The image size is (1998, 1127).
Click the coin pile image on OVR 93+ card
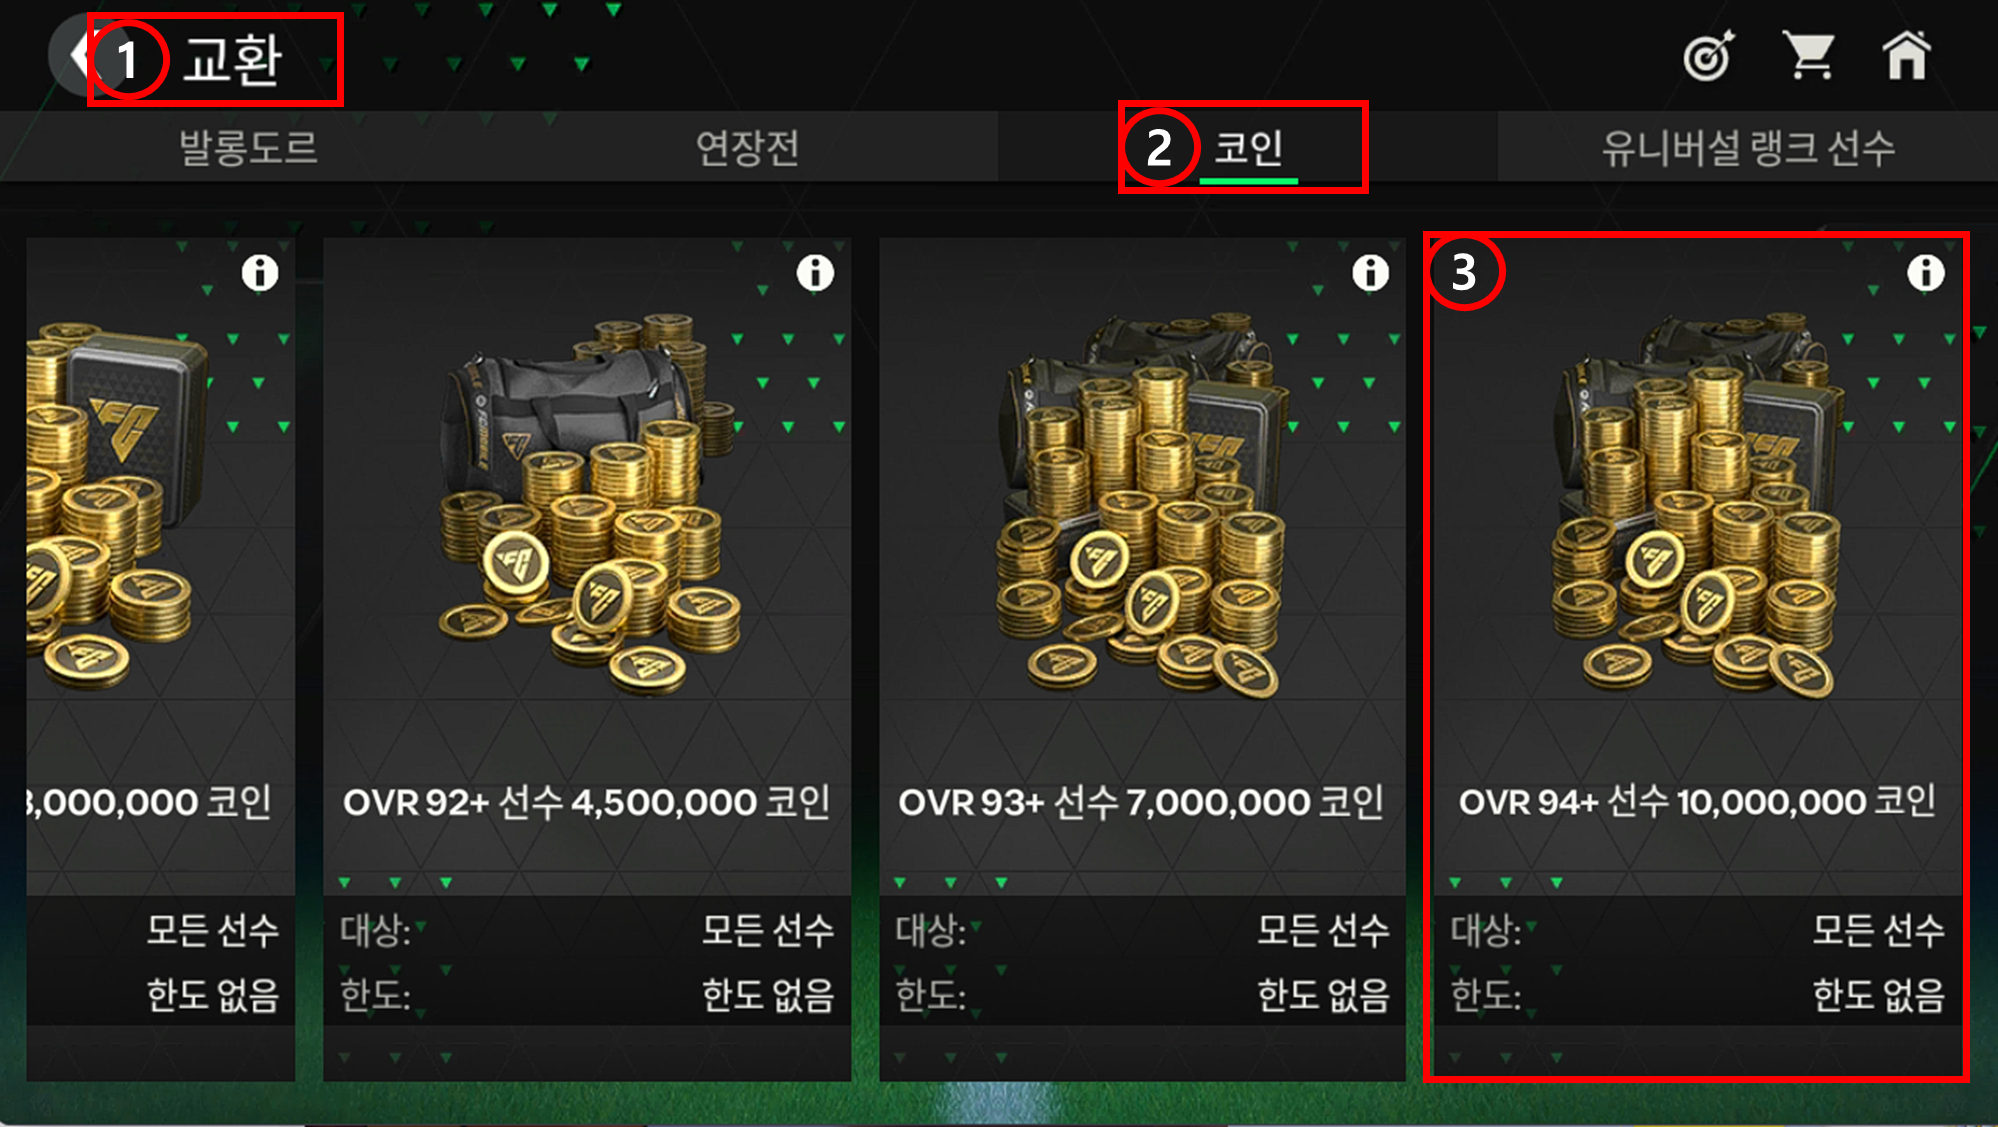pyautogui.click(x=1140, y=505)
